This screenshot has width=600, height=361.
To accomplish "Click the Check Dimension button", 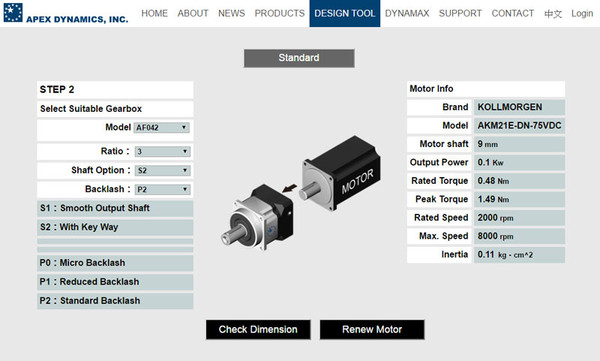I will [x=258, y=330].
